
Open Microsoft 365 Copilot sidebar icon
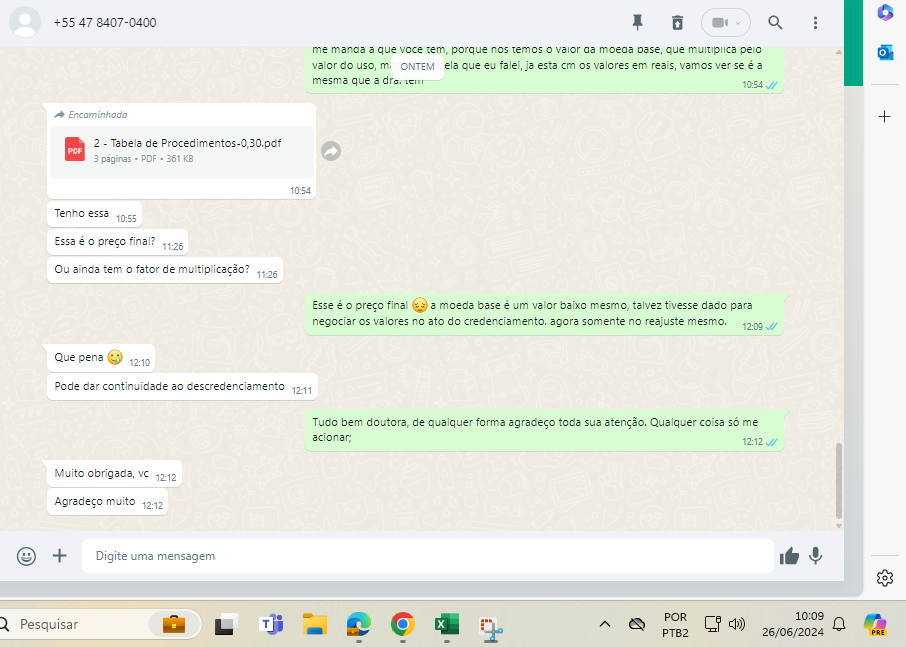885,13
